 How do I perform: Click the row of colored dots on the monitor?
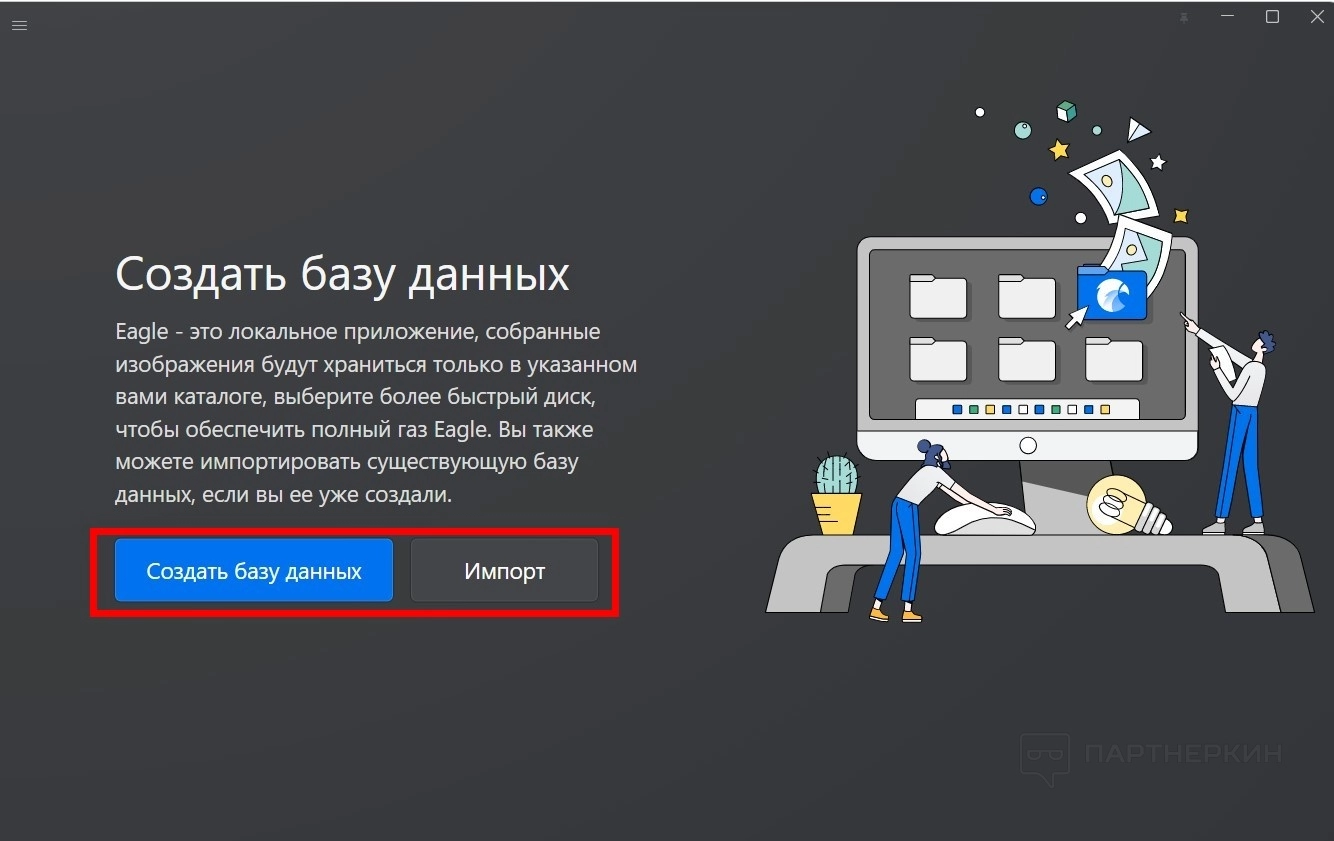(1027, 409)
